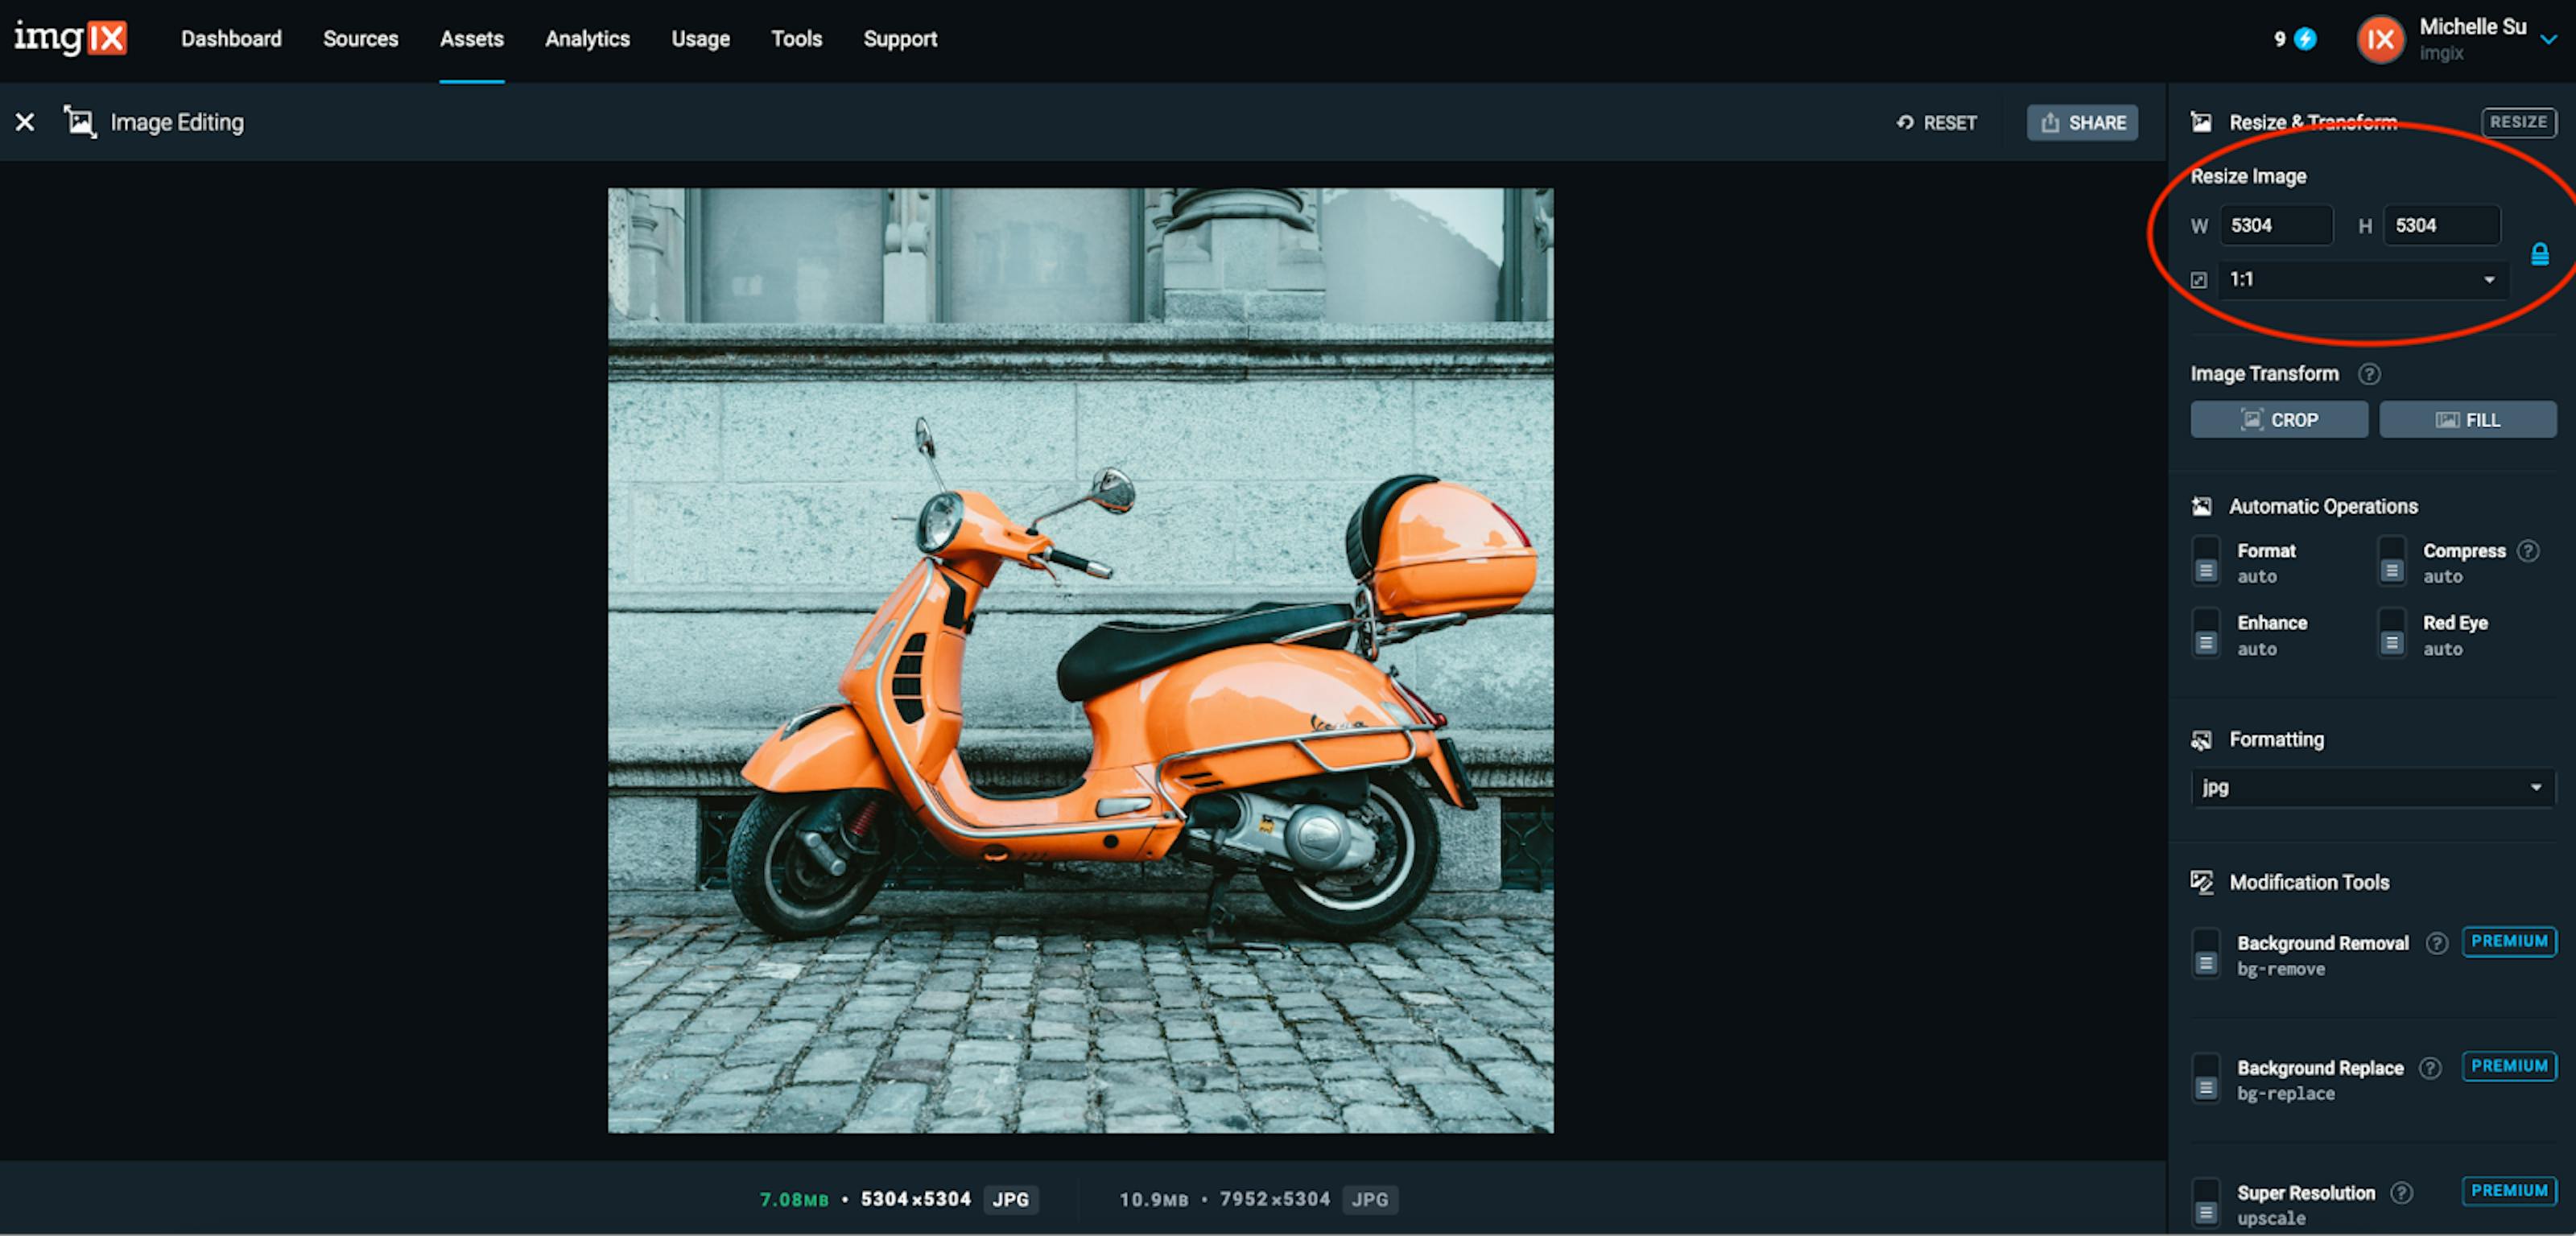Toggle the Format auto switch
Image resolution: width=2576 pixels, height=1236 pixels.
[2206, 561]
